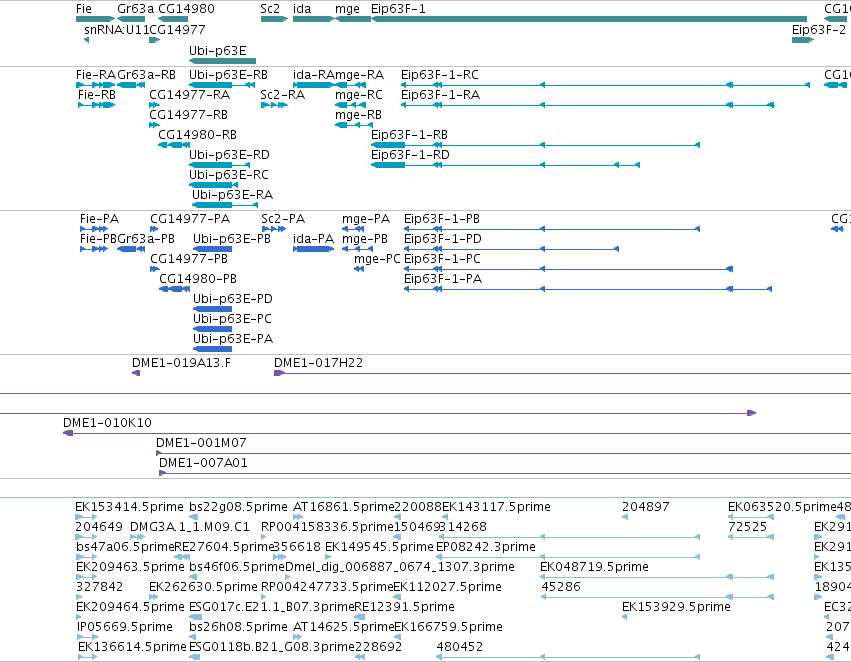
Task: Click the IP05669.5prime EST
Action: [x=87, y=637]
